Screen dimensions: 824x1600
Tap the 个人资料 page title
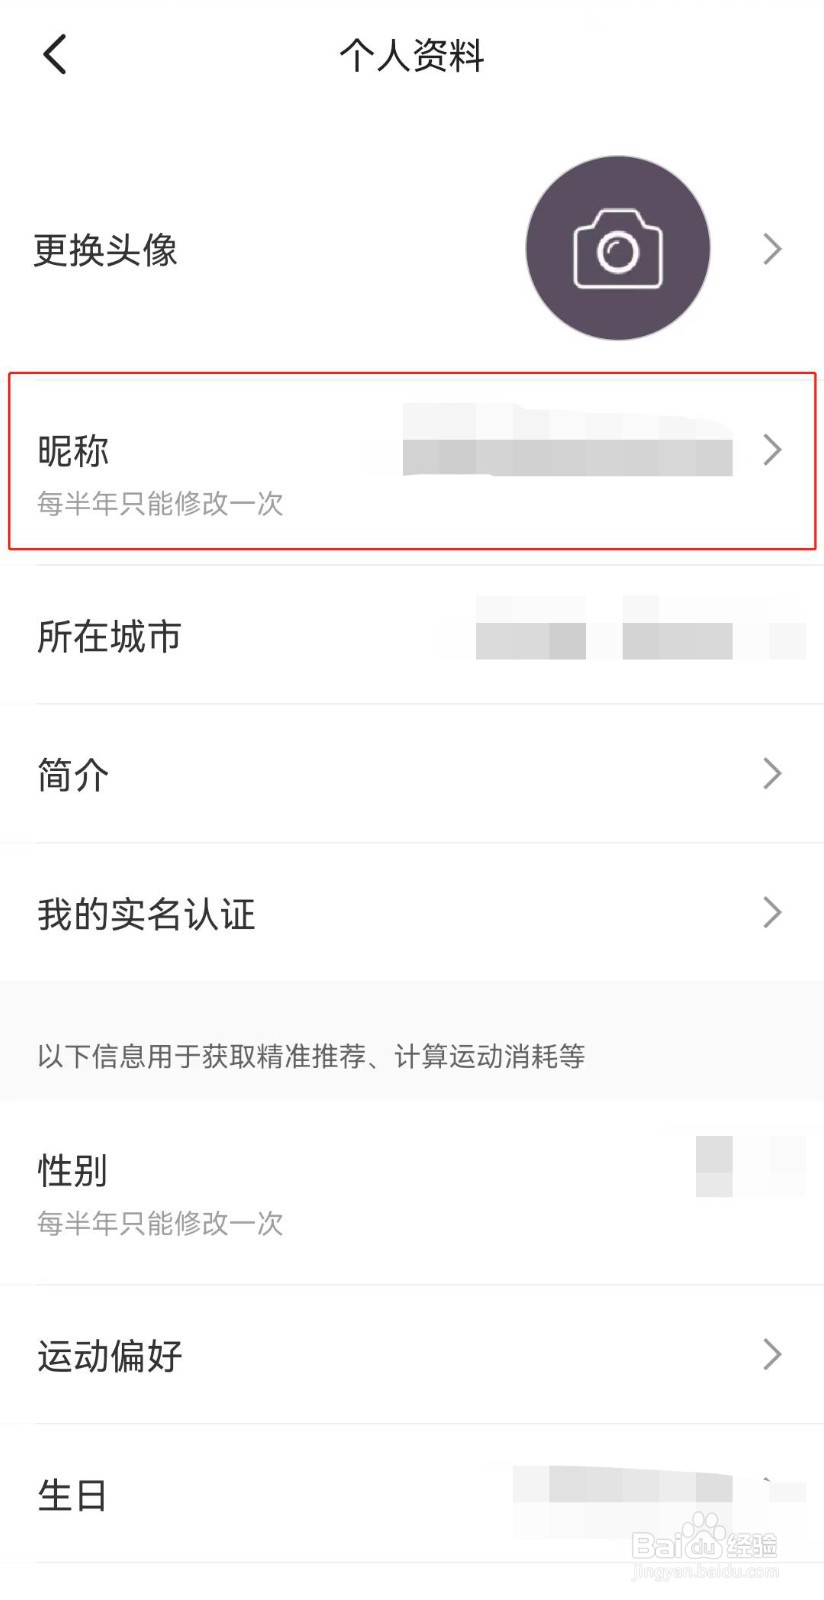click(412, 55)
